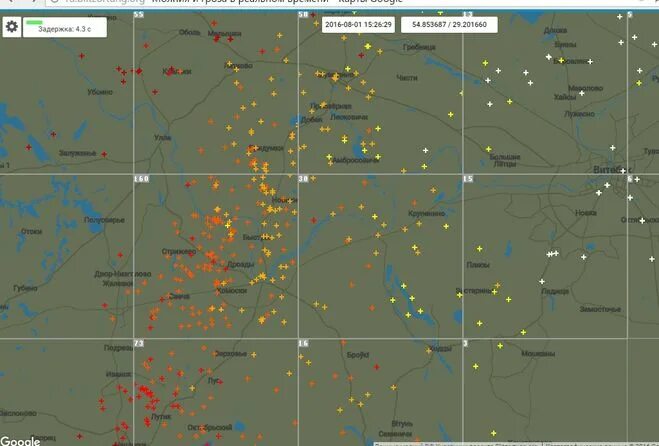Click the Части village label
The image size is (659, 446).
(407, 78)
